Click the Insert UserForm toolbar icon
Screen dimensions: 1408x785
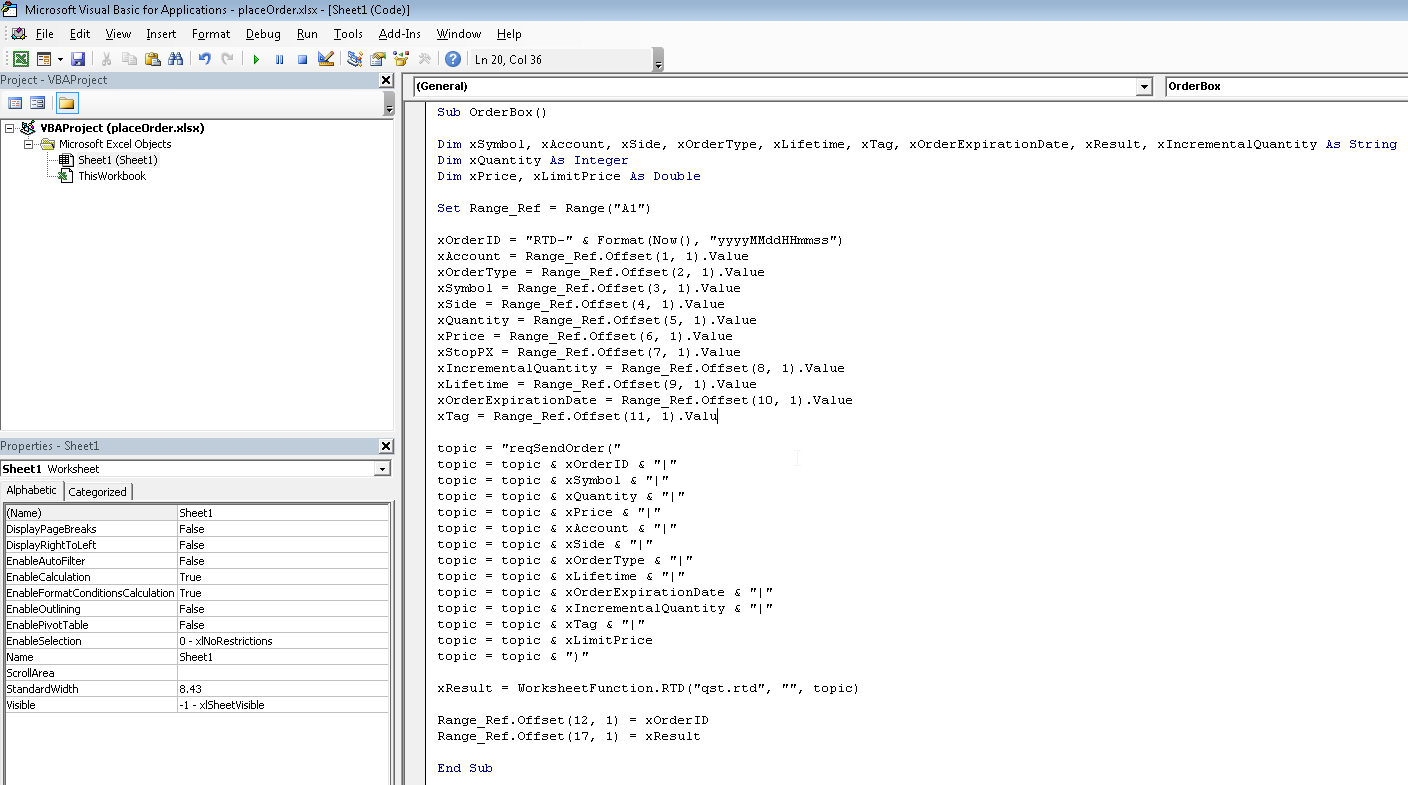point(44,60)
